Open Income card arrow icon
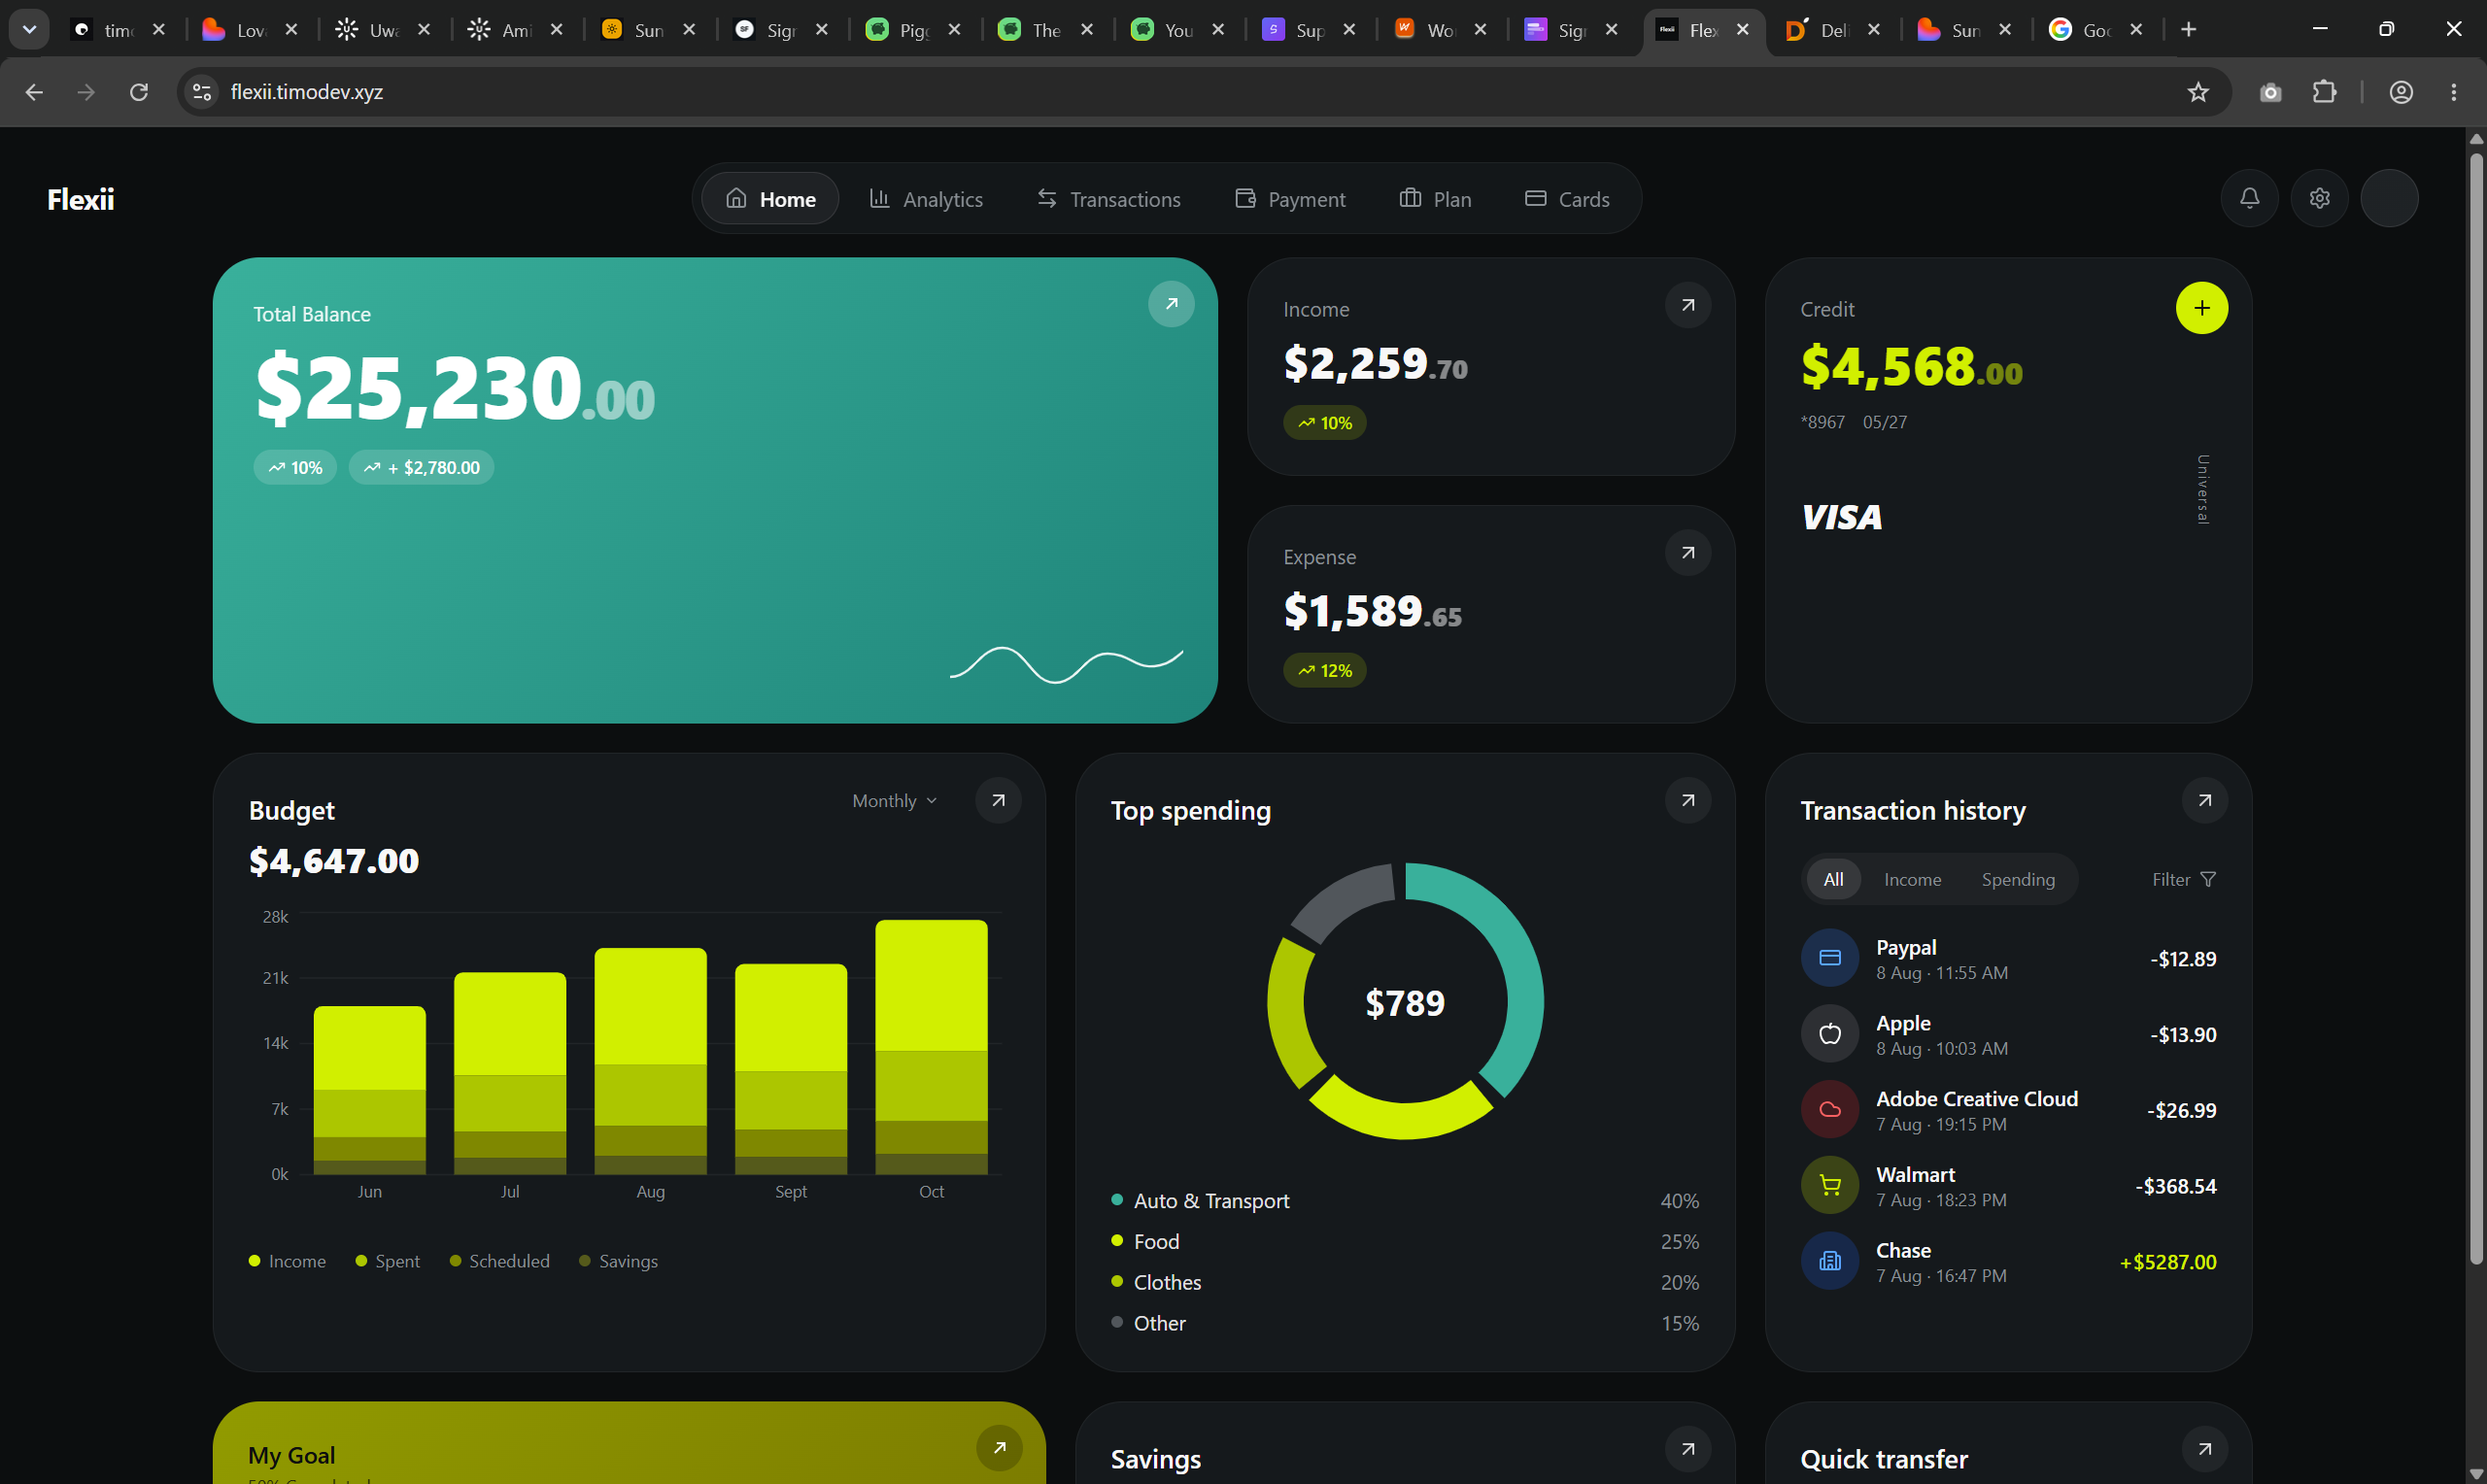 (1688, 305)
